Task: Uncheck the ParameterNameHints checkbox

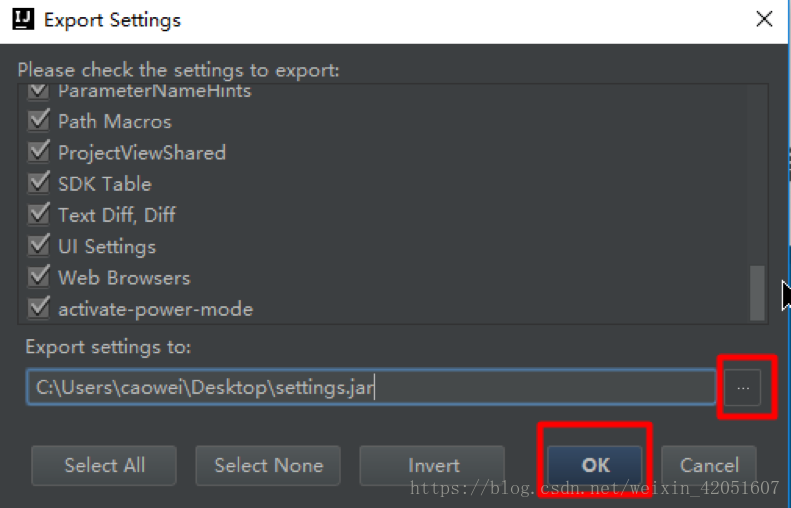Action: click(x=39, y=91)
